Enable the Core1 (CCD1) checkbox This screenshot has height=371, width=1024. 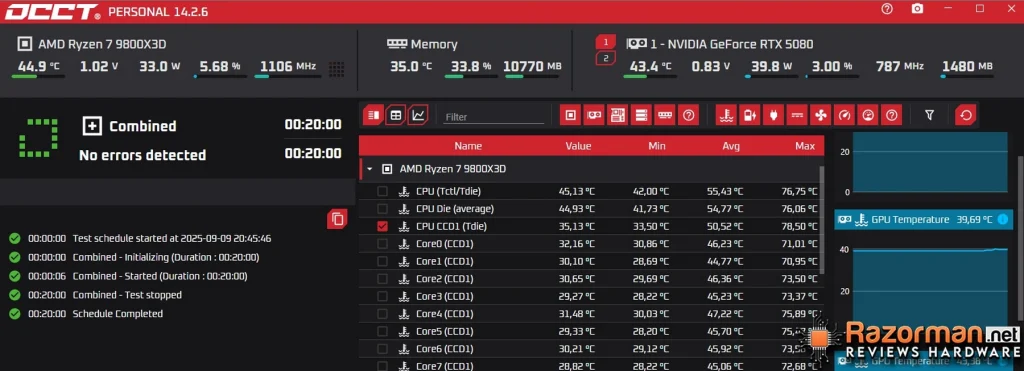(x=383, y=261)
